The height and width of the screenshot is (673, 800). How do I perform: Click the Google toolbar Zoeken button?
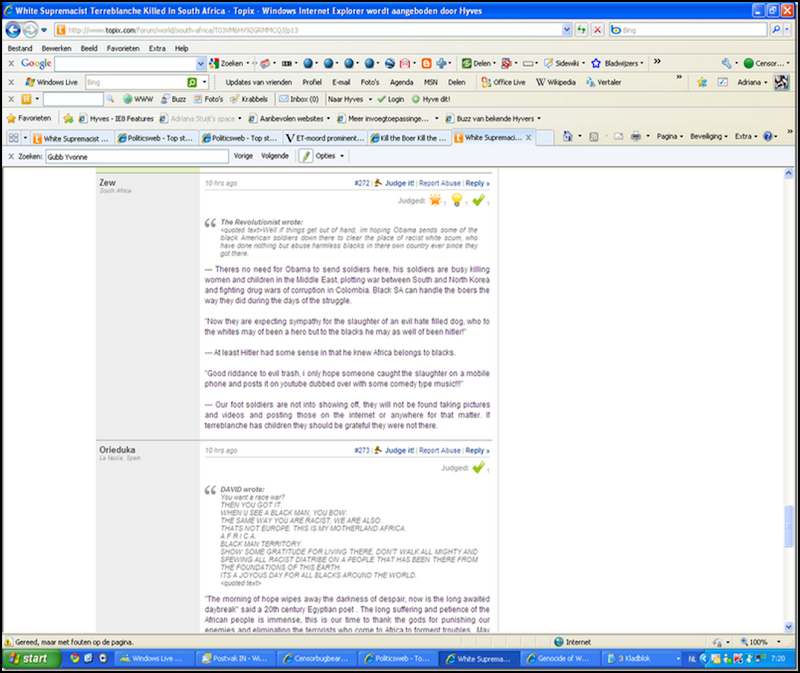[227, 63]
